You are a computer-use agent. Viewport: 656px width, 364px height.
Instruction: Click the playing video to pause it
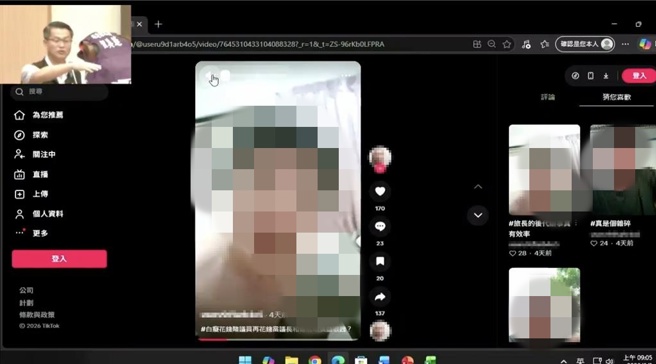tap(278, 201)
